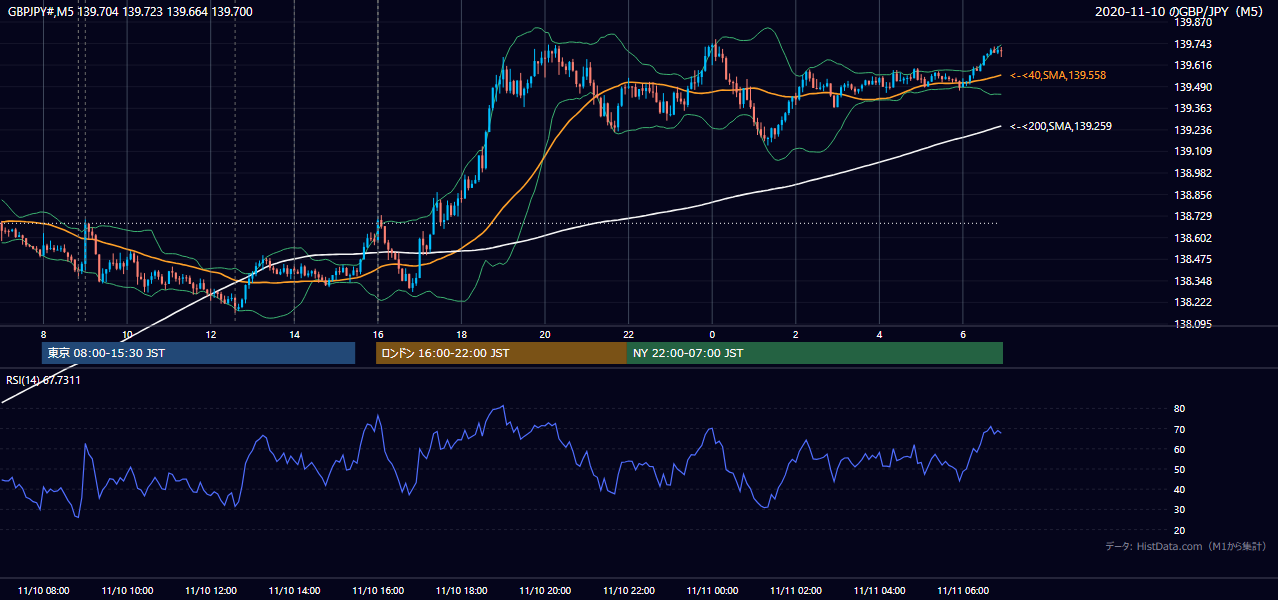Select the 200 SMA 139.259 label

tap(1061, 126)
